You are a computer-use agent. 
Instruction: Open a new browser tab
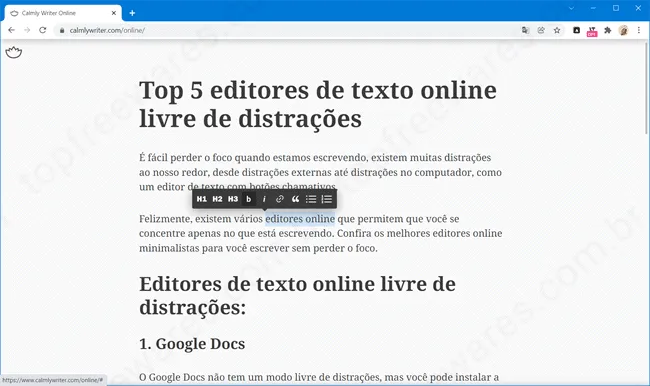click(132, 13)
